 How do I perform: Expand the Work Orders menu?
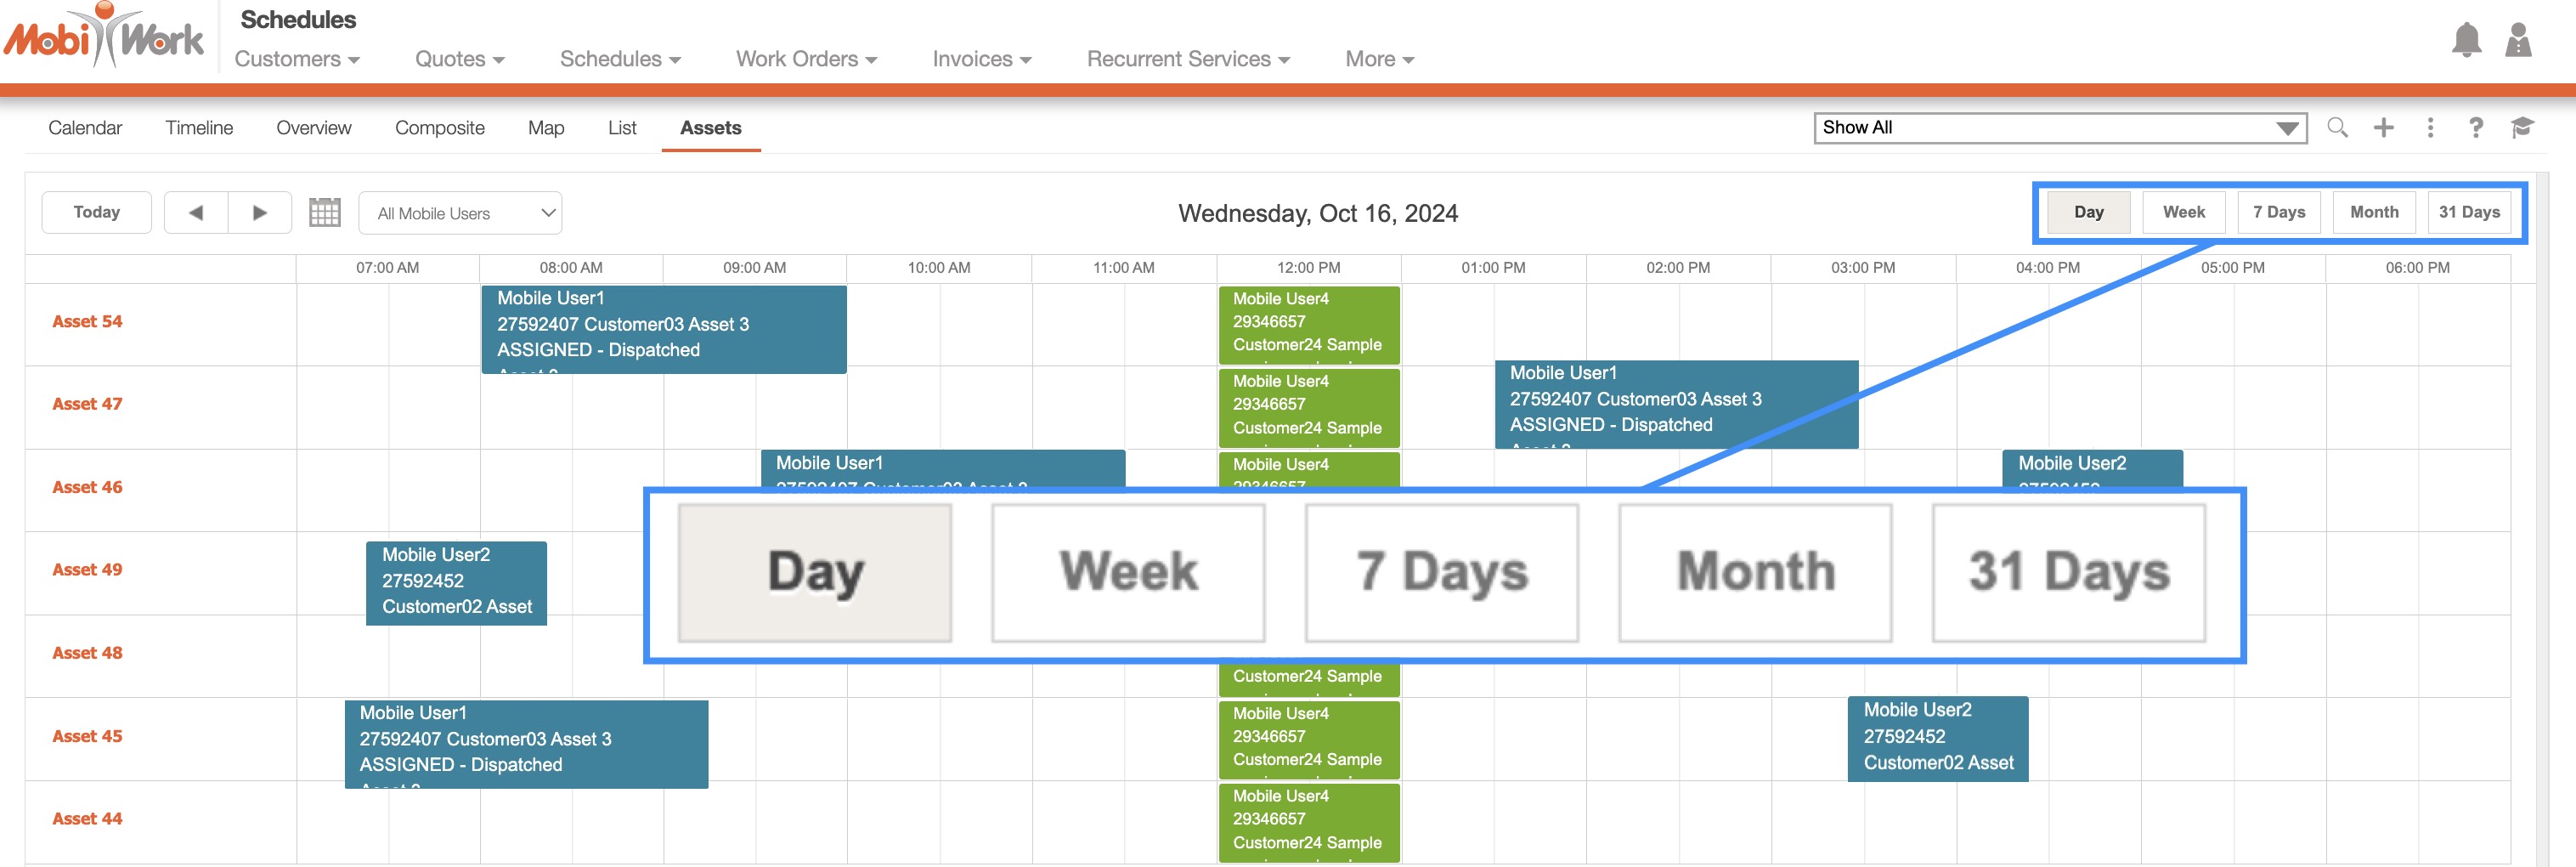click(x=806, y=59)
